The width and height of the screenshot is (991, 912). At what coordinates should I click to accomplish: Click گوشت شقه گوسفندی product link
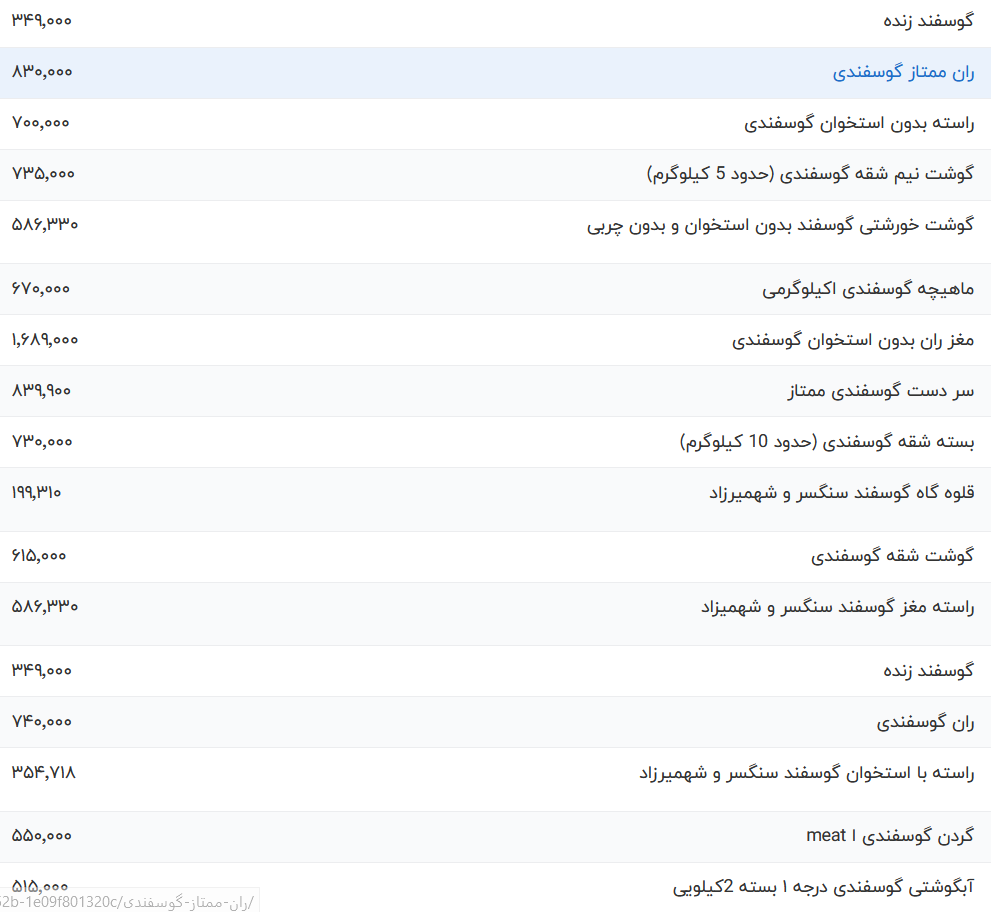pyautogui.click(x=892, y=556)
